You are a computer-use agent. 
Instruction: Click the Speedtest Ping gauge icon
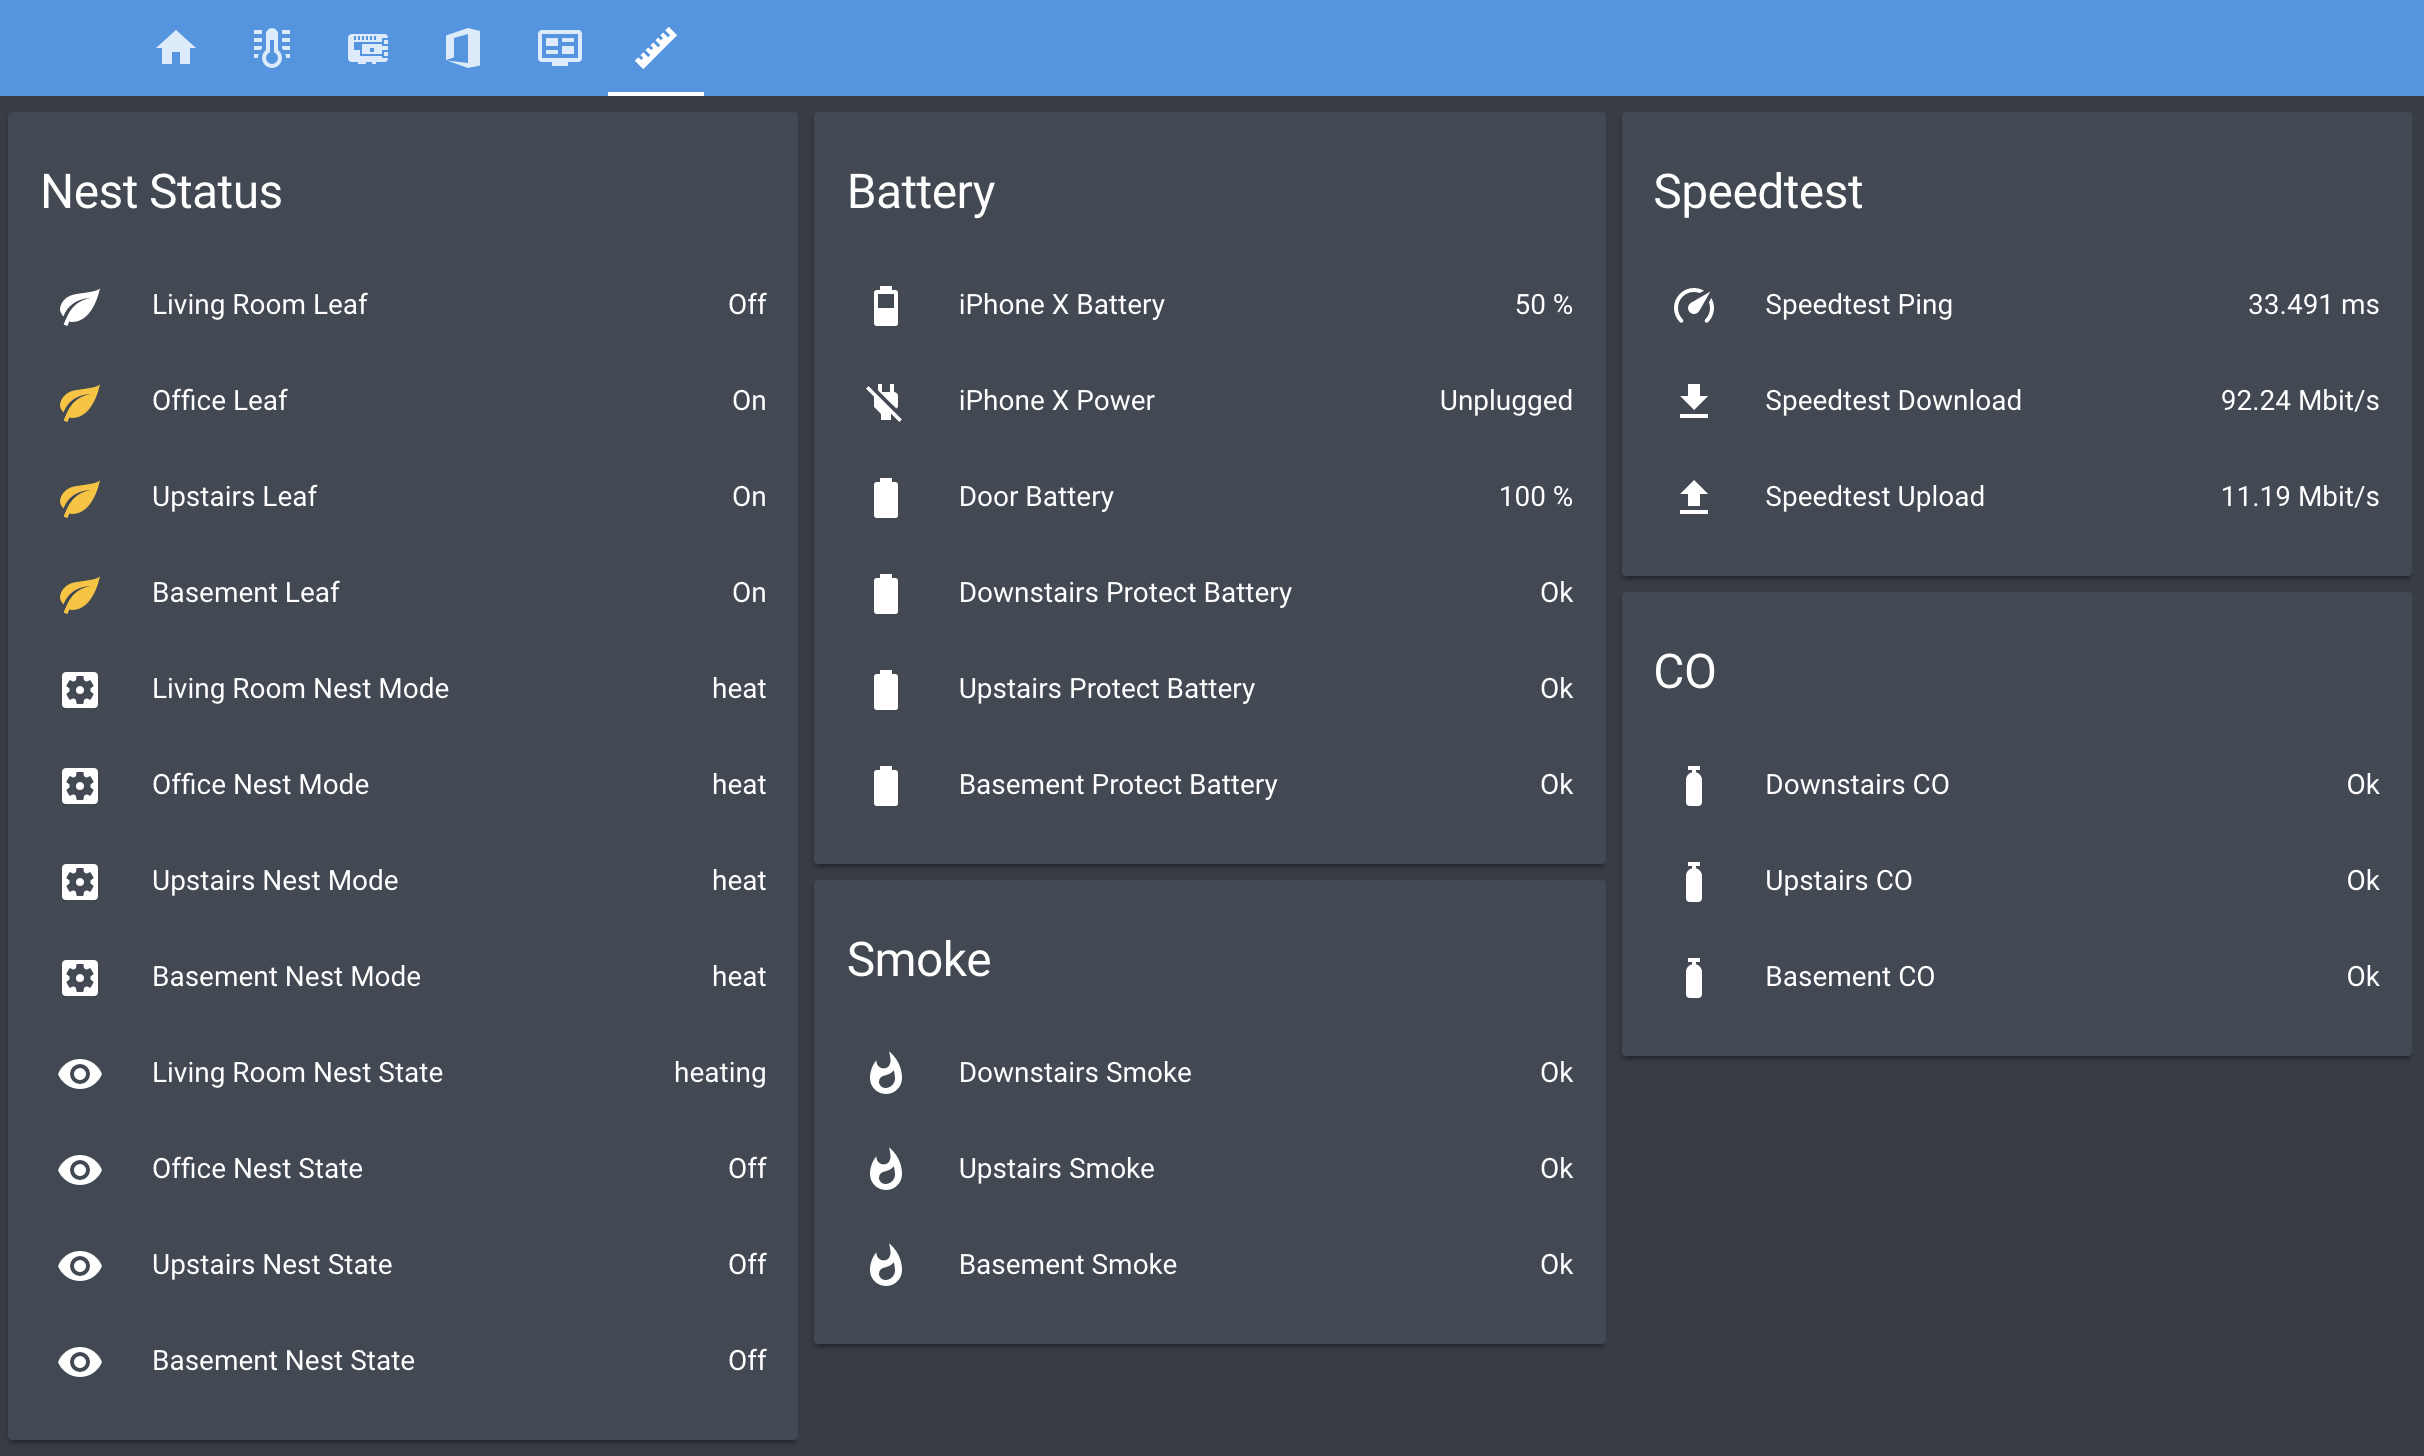point(1693,305)
